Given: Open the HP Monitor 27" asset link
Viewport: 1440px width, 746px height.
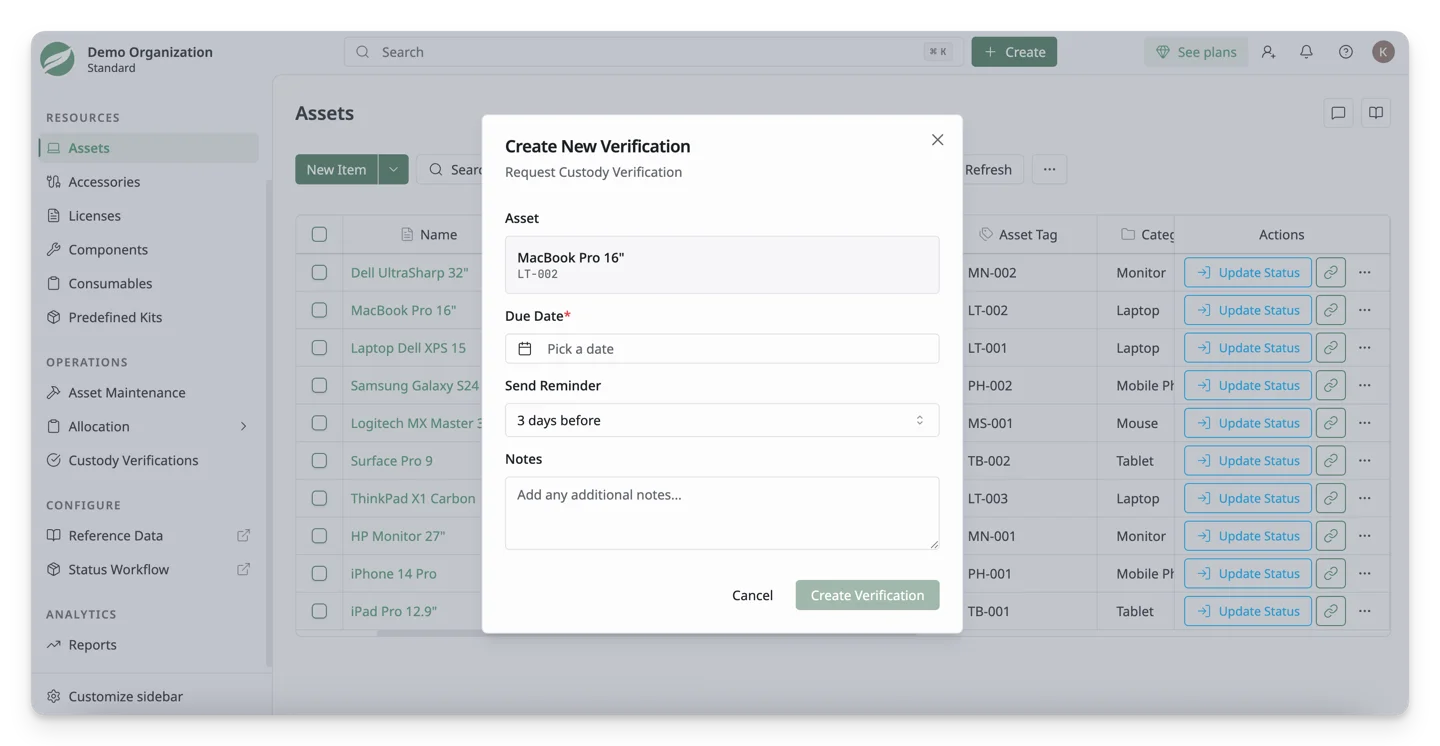Looking at the screenshot, I should [x=398, y=536].
